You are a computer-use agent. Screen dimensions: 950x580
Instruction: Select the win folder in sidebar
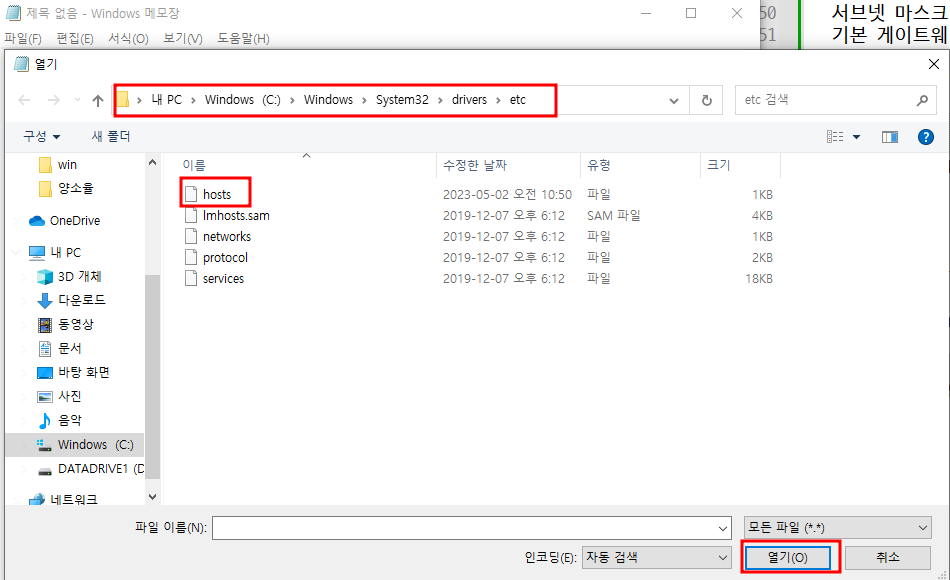coord(67,165)
